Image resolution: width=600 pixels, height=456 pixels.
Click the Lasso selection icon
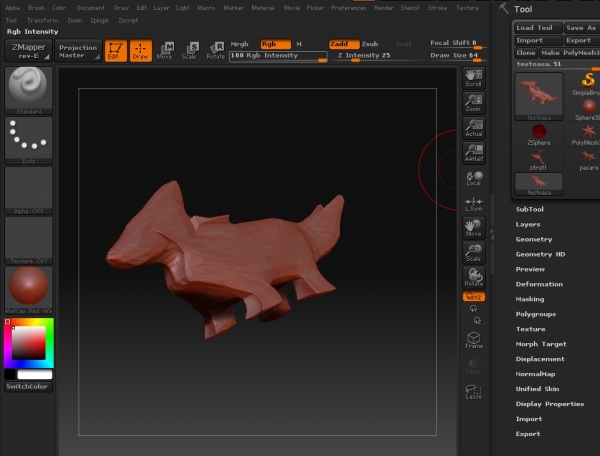474,392
